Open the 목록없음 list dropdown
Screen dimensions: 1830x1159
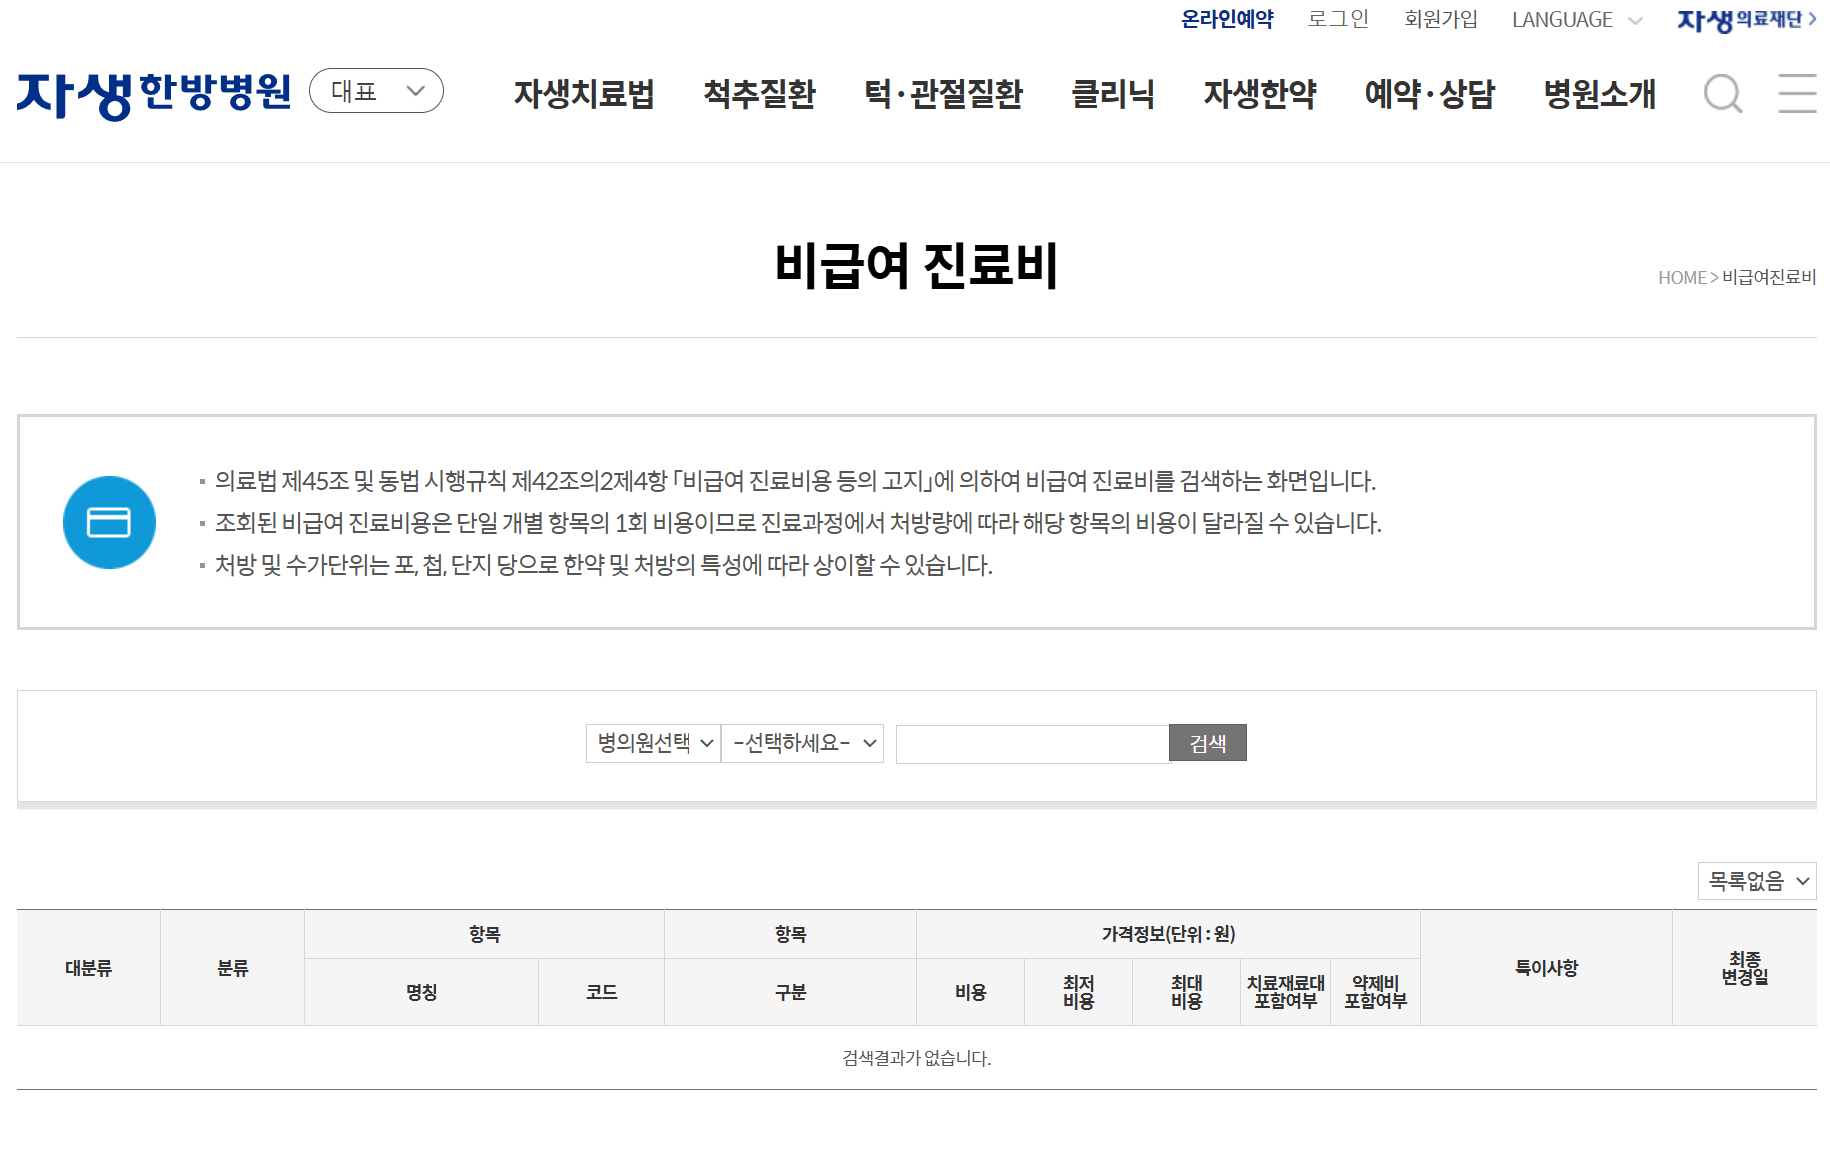point(1755,881)
